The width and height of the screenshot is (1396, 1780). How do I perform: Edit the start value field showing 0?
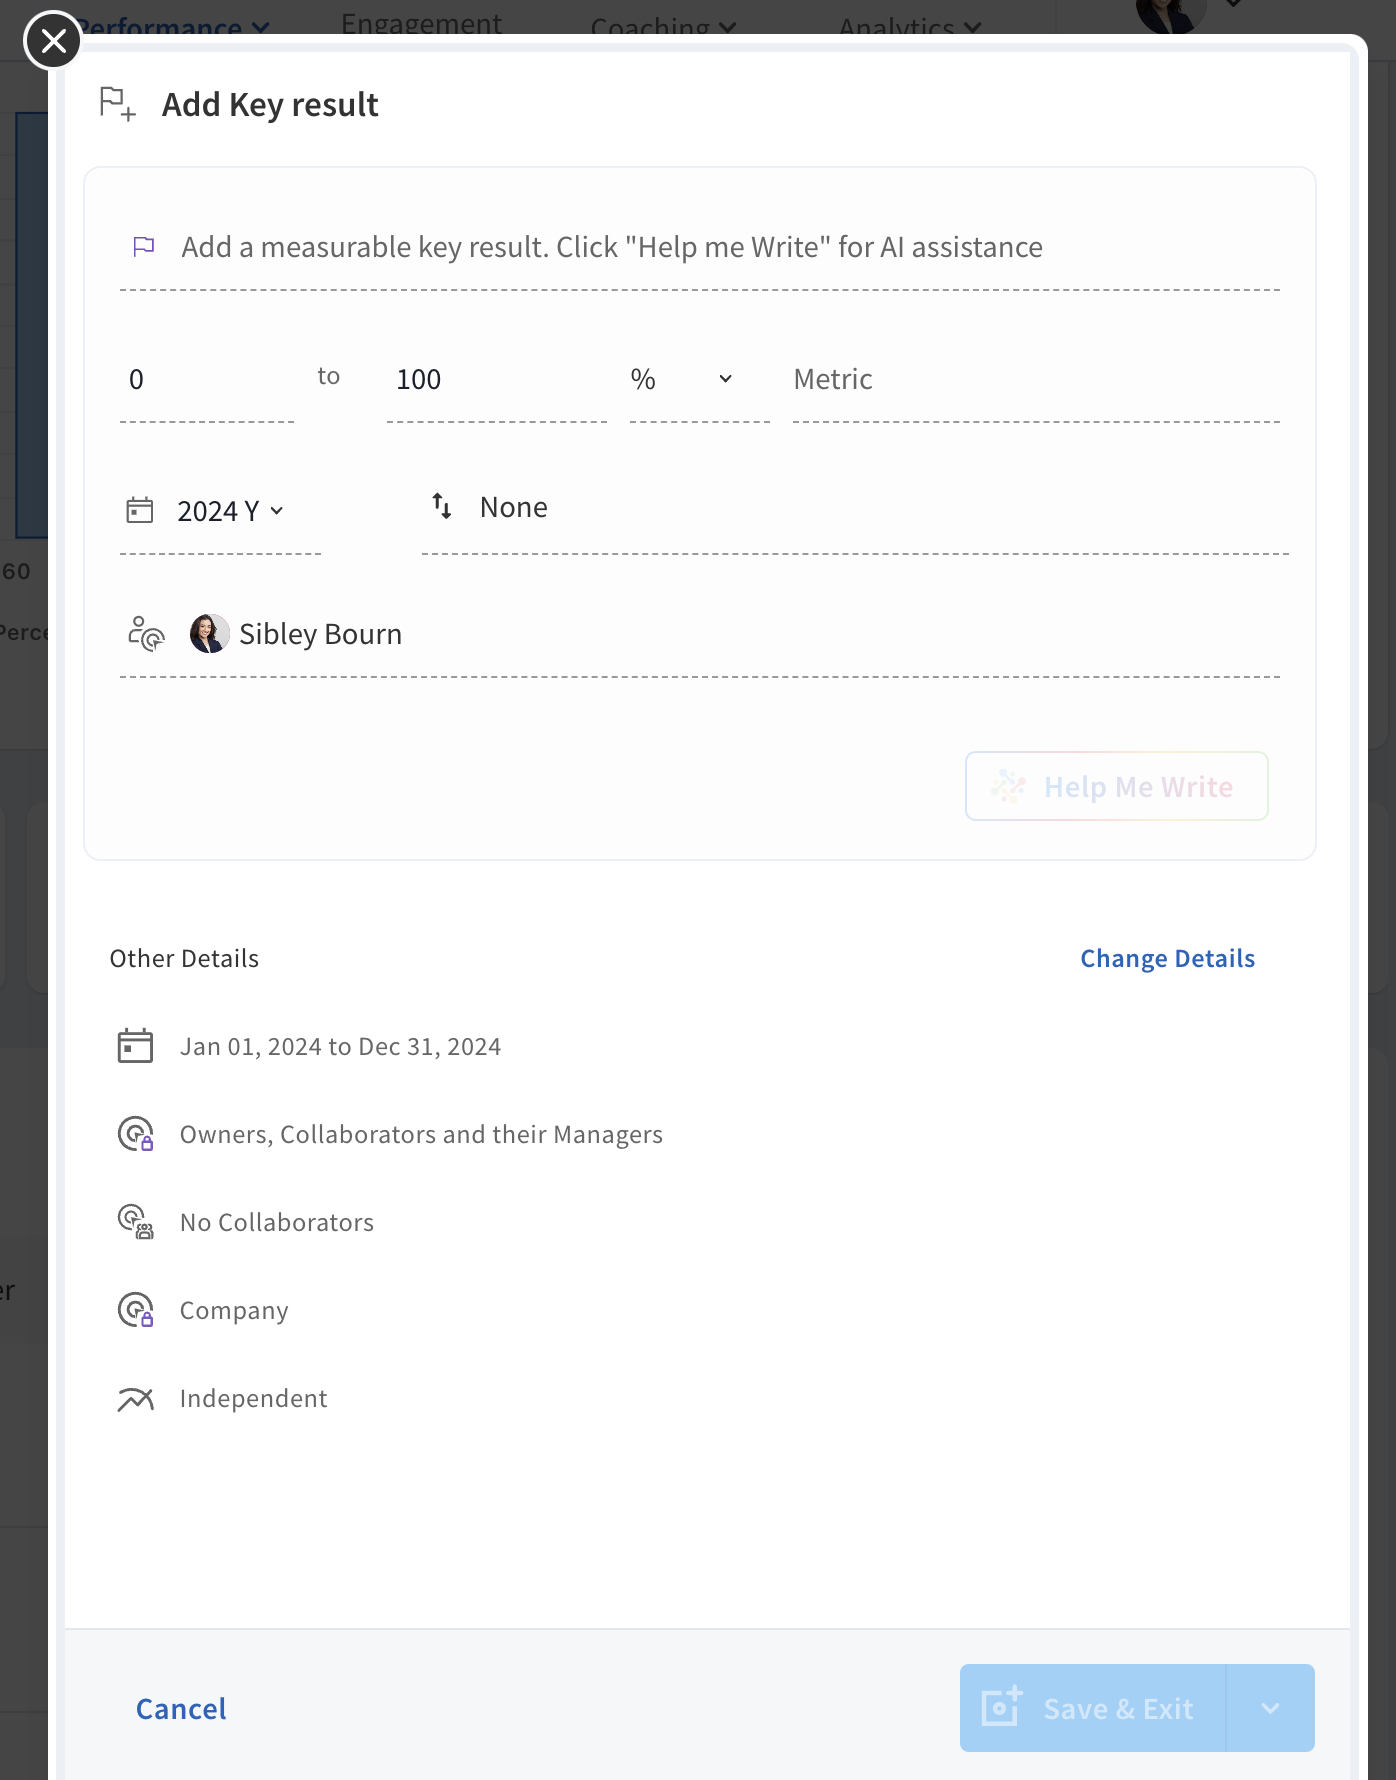(x=207, y=380)
